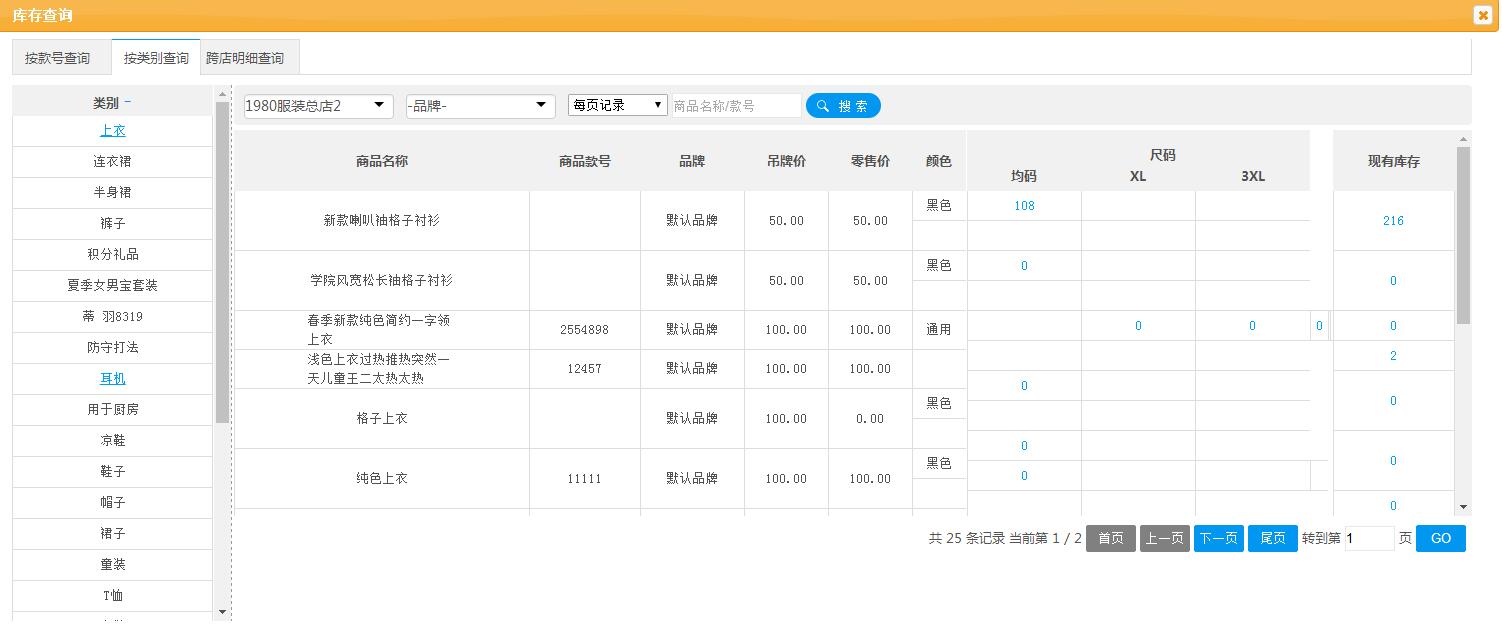1502x634 pixels.
Task: Select the 耳机 category
Action: [112, 378]
